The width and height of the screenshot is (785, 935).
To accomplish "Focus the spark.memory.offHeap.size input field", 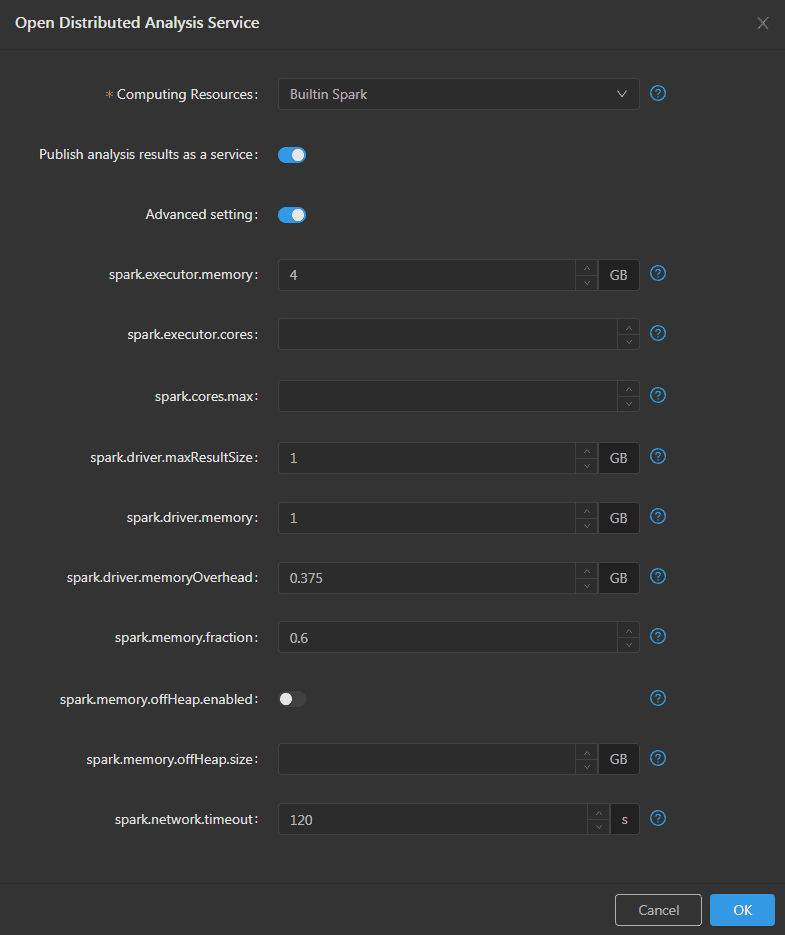I will [x=426, y=759].
